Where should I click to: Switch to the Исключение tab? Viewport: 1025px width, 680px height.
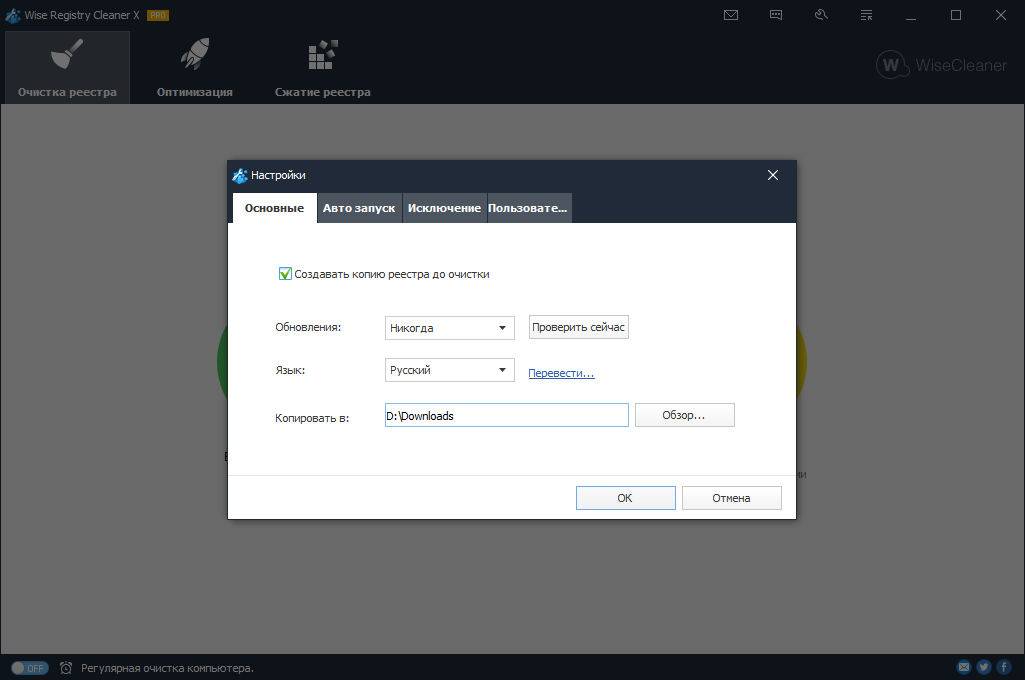[x=445, y=208]
